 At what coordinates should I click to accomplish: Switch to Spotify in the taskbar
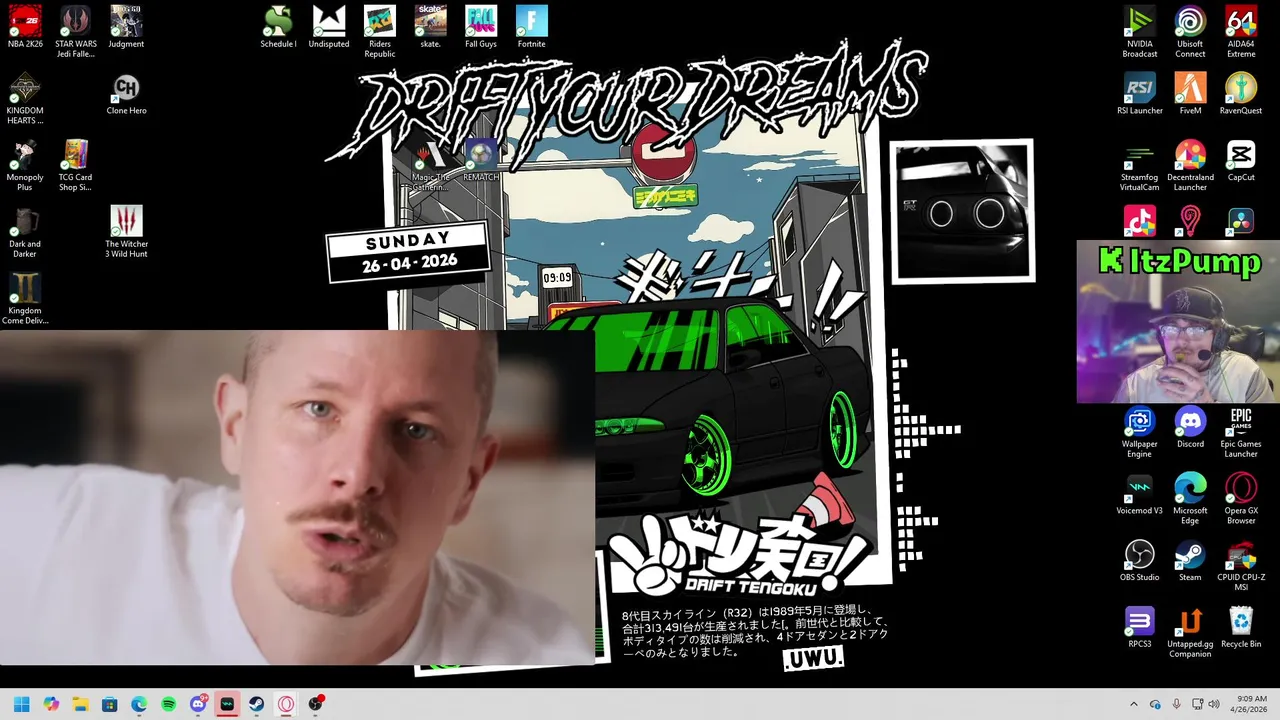[169, 704]
